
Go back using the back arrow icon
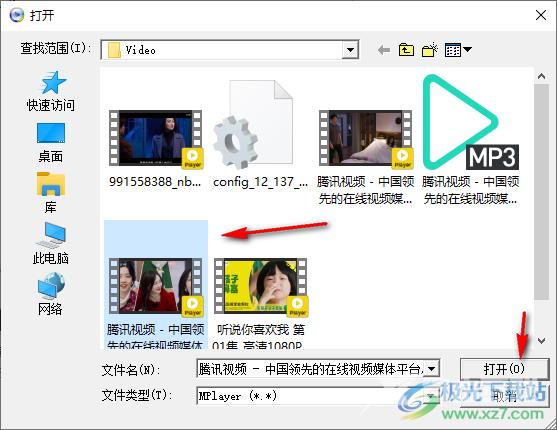(384, 50)
